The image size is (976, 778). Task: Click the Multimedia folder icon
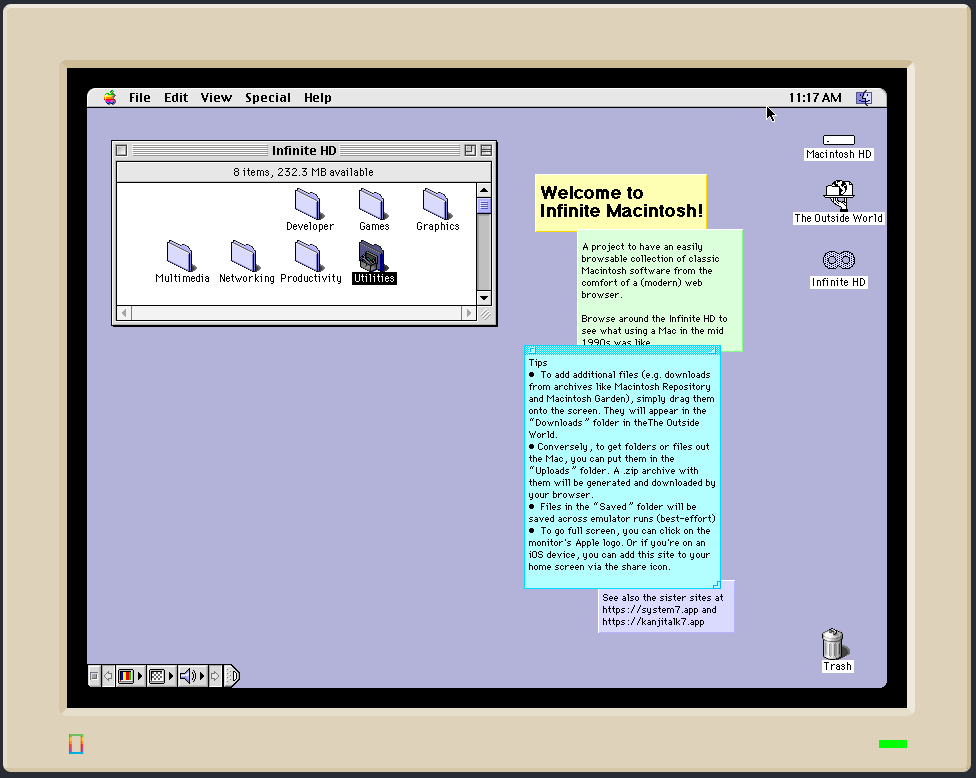coord(181,256)
